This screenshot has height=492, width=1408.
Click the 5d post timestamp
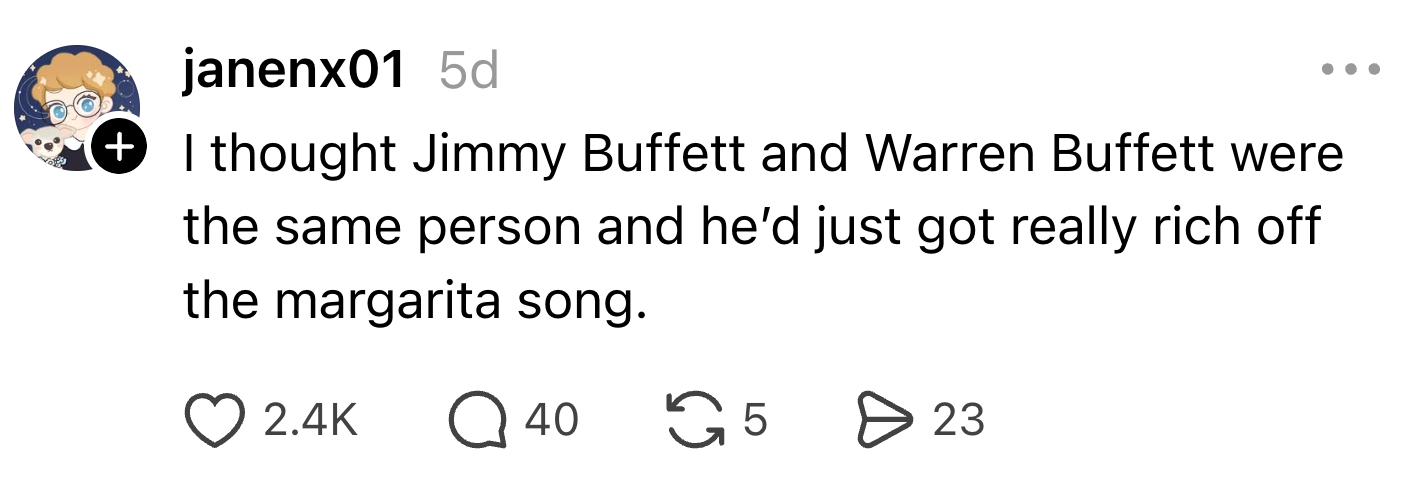click(469, 70)
